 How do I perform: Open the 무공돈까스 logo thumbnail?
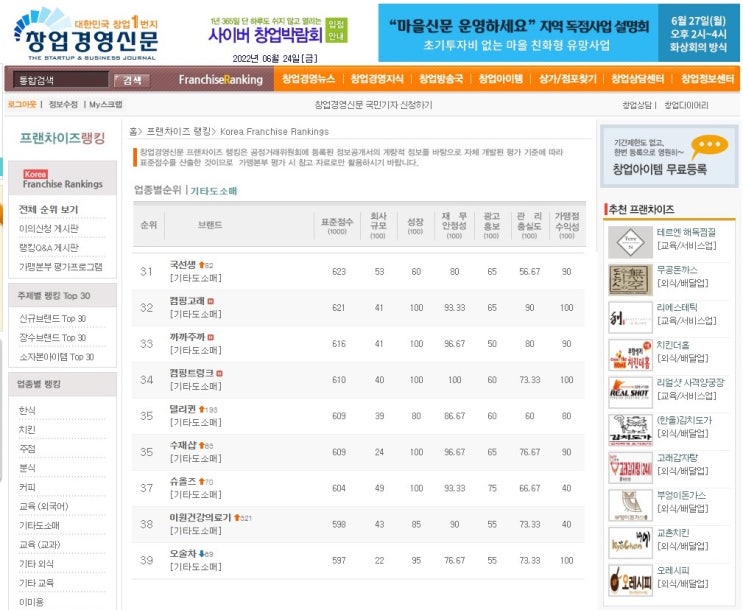click(x=630, y=280)
